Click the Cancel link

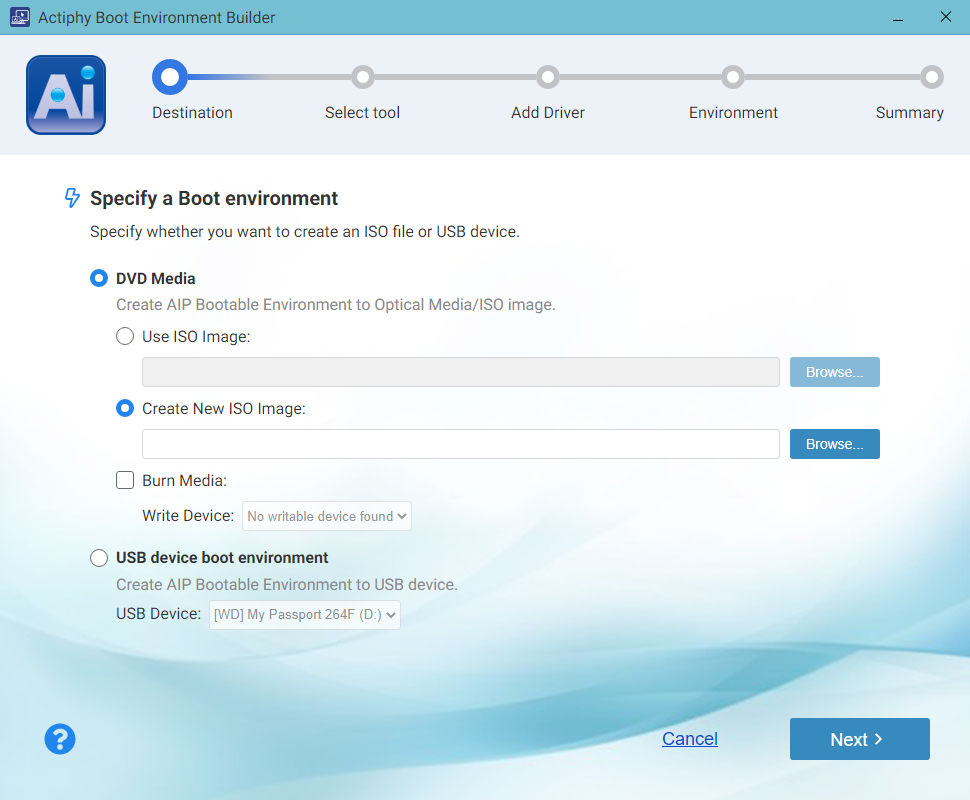pyautogui.click(x=689, y=739)
